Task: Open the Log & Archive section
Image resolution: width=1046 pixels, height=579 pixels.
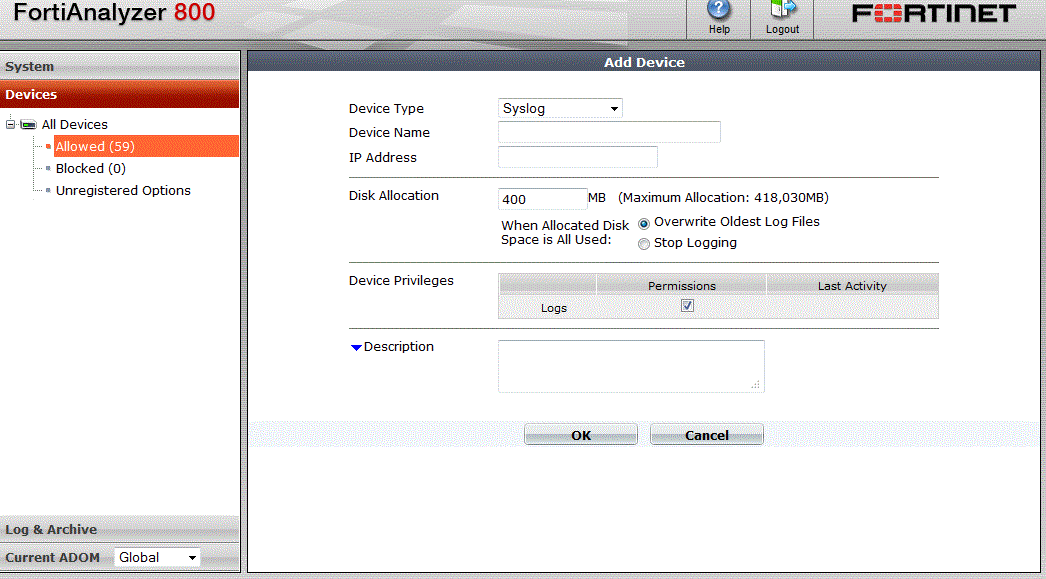Action: 119,529
